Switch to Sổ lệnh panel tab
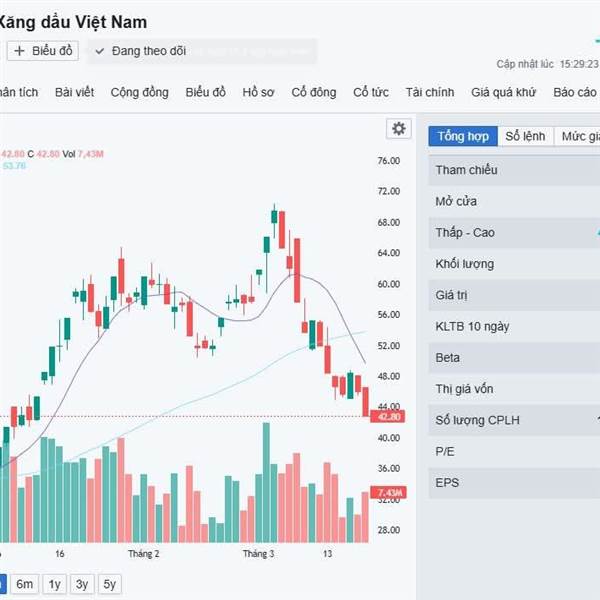The width and height of the screenshot is (600, 600). tap(525, 137)
